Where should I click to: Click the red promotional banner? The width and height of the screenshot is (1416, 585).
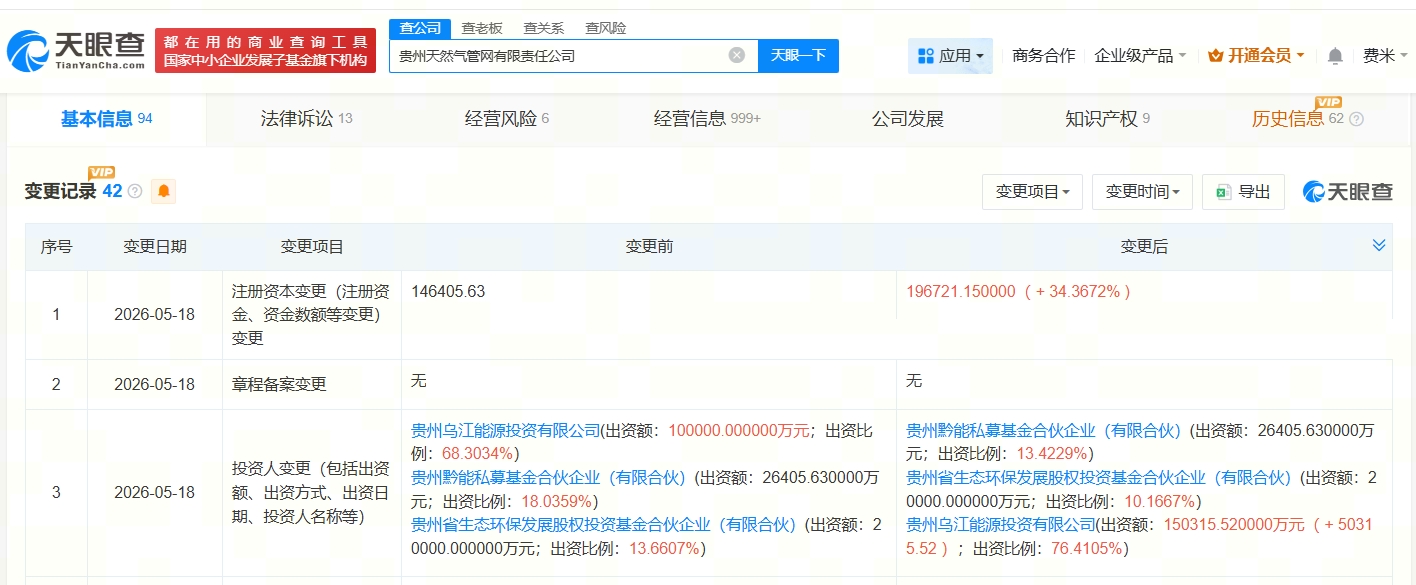265,50
